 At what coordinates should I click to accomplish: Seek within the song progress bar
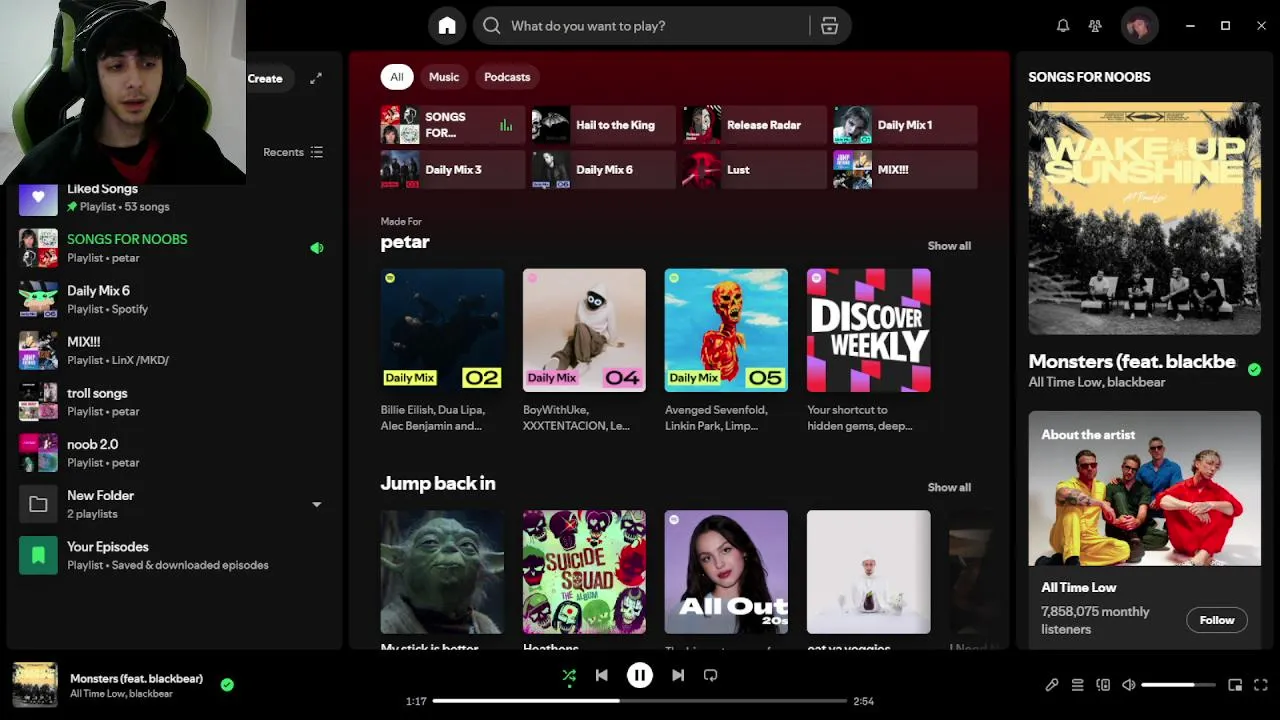(640, 701)
